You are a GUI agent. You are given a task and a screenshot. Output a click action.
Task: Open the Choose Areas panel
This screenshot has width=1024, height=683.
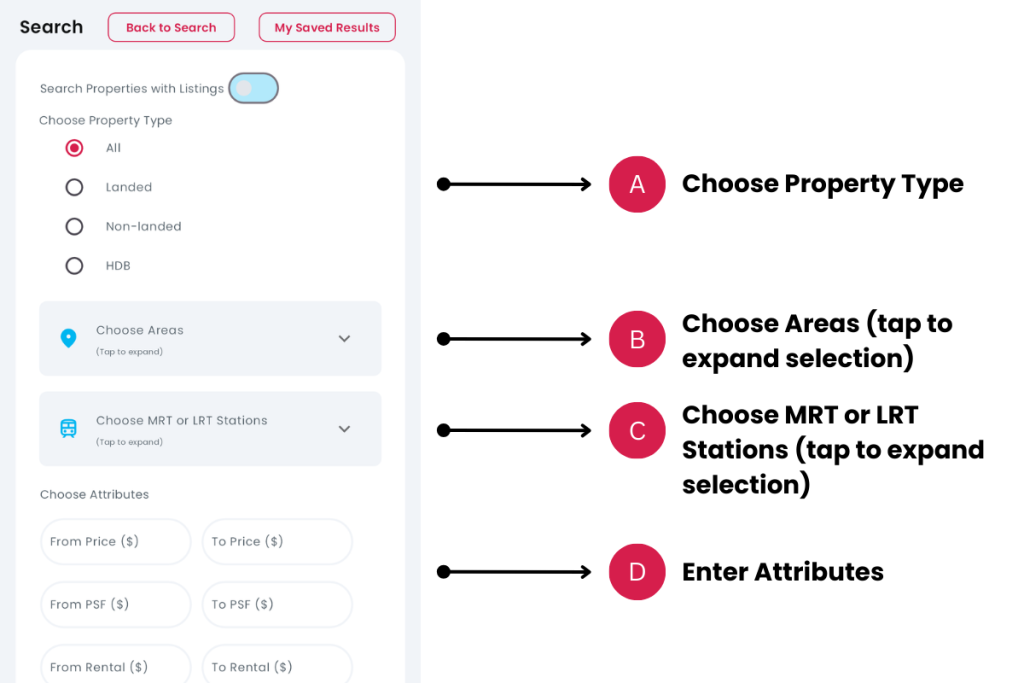pyautogui.click(x=200, y=338)
